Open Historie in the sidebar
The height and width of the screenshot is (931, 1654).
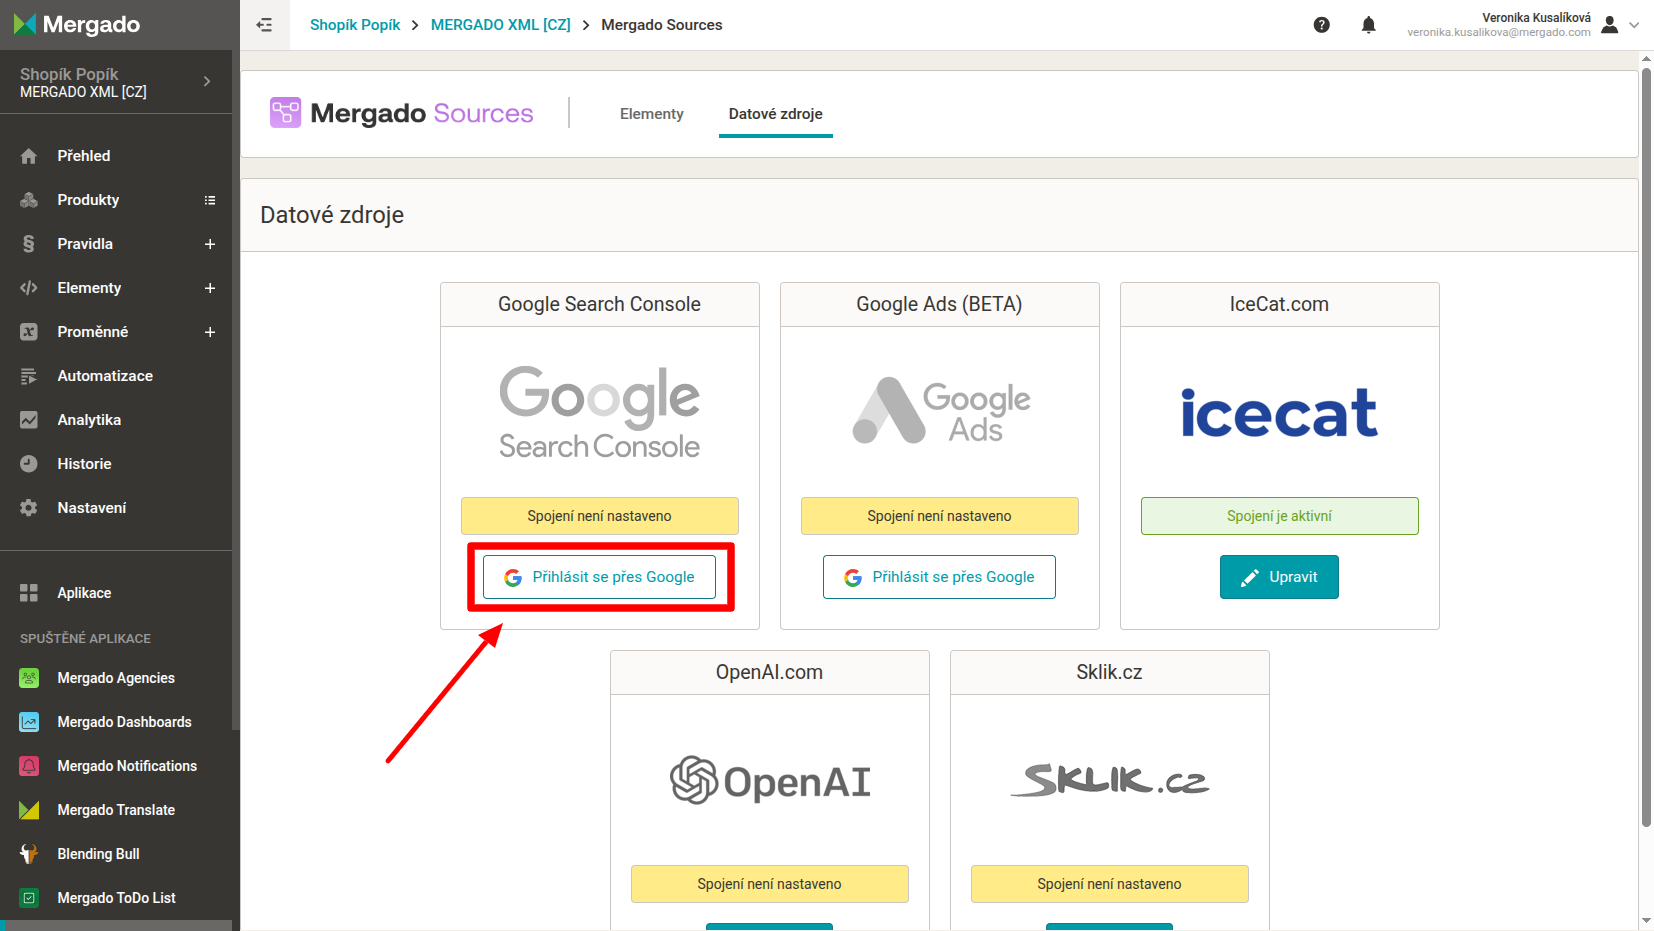coord(84,464)
